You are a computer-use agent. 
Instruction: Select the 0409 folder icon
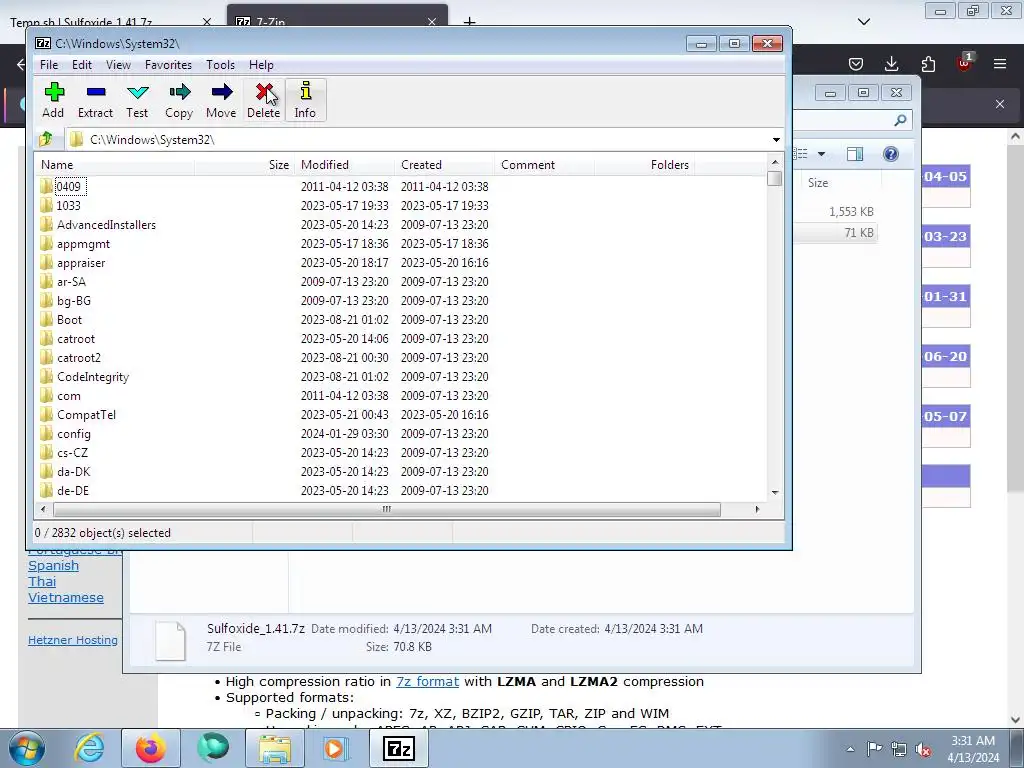click(x=46, y=187)
